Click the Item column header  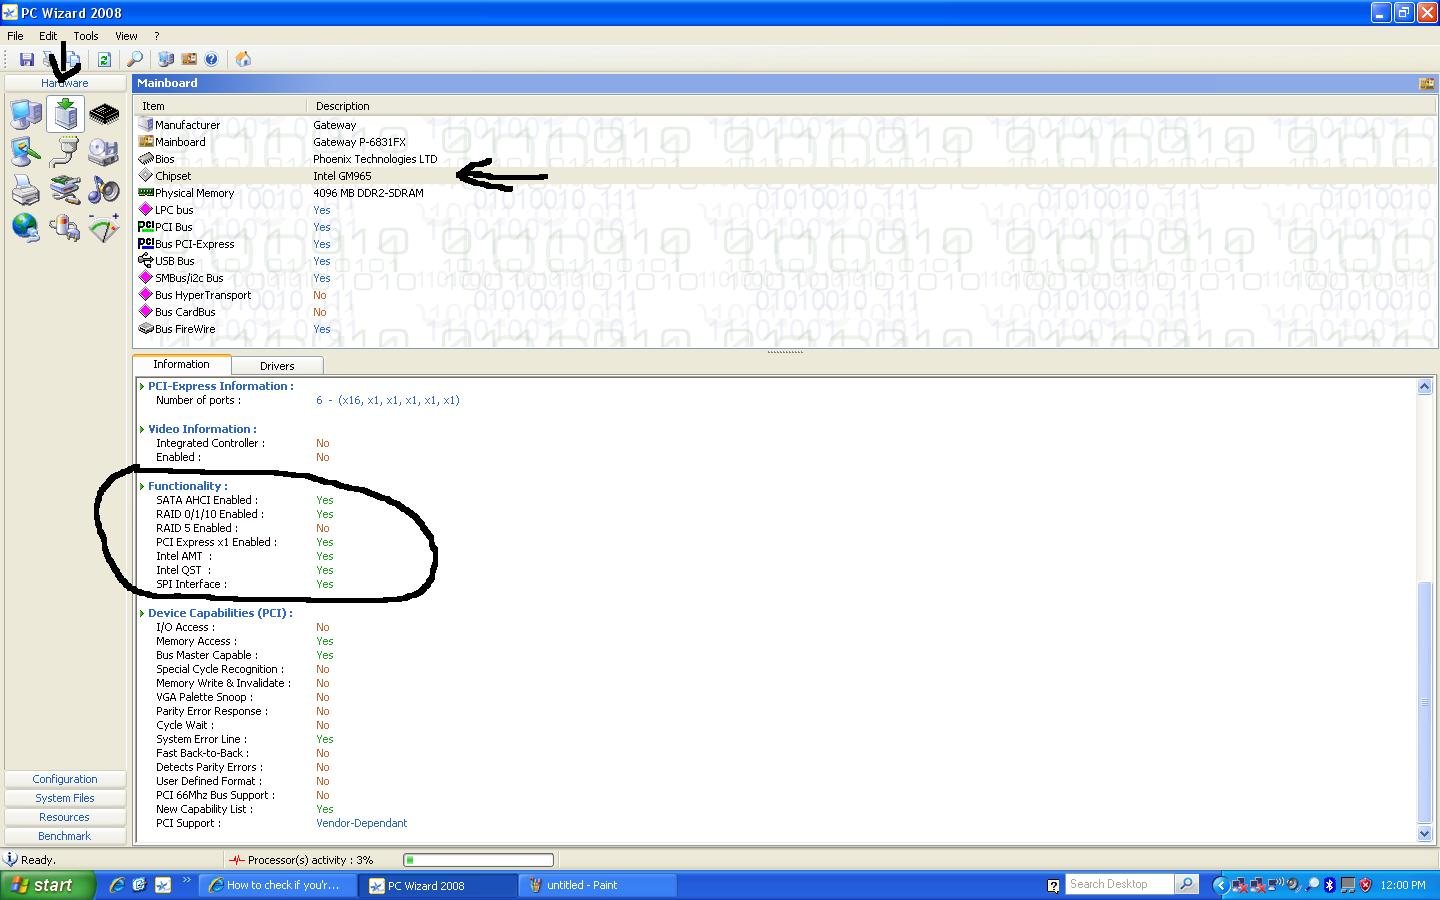[220, 106]
